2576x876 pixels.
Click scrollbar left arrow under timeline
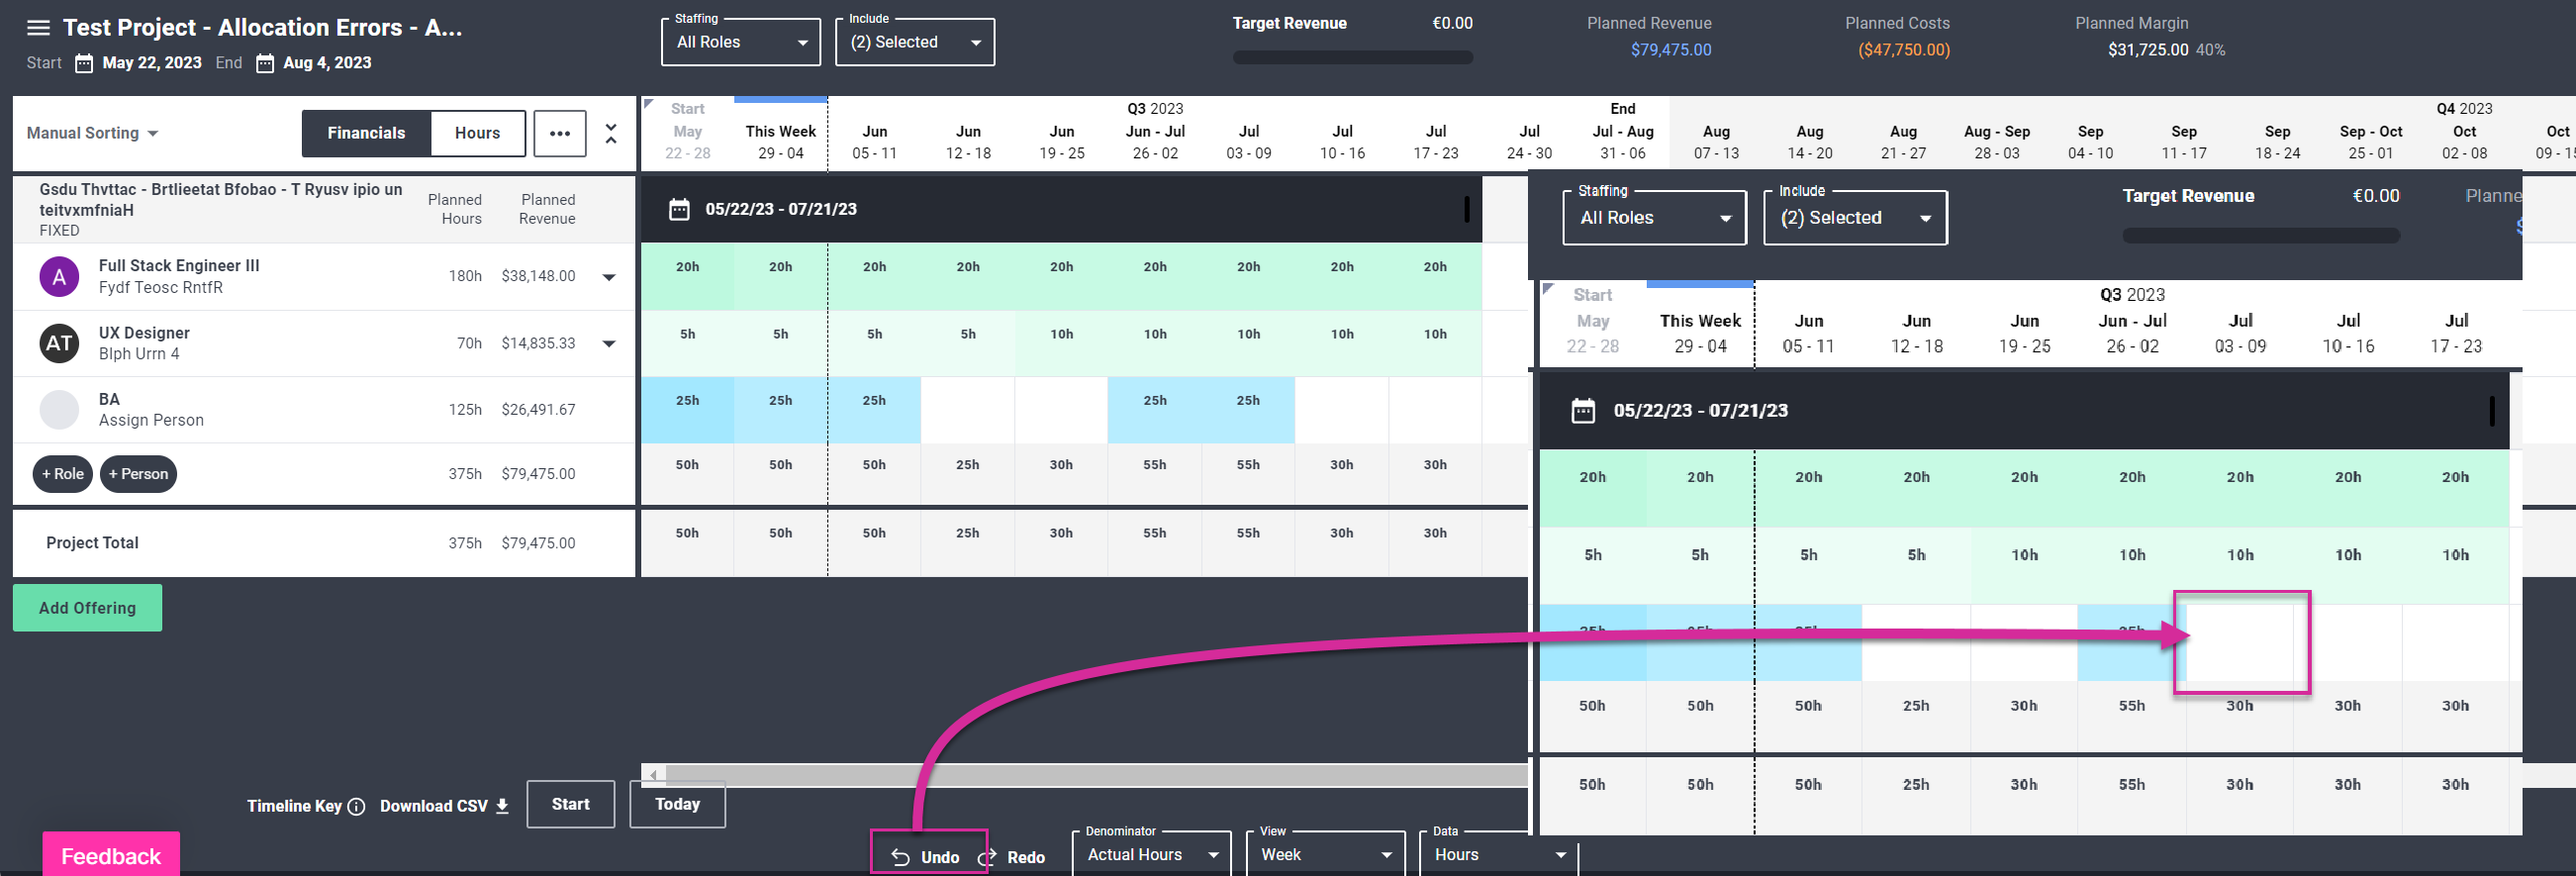click(x=654, y=775)
